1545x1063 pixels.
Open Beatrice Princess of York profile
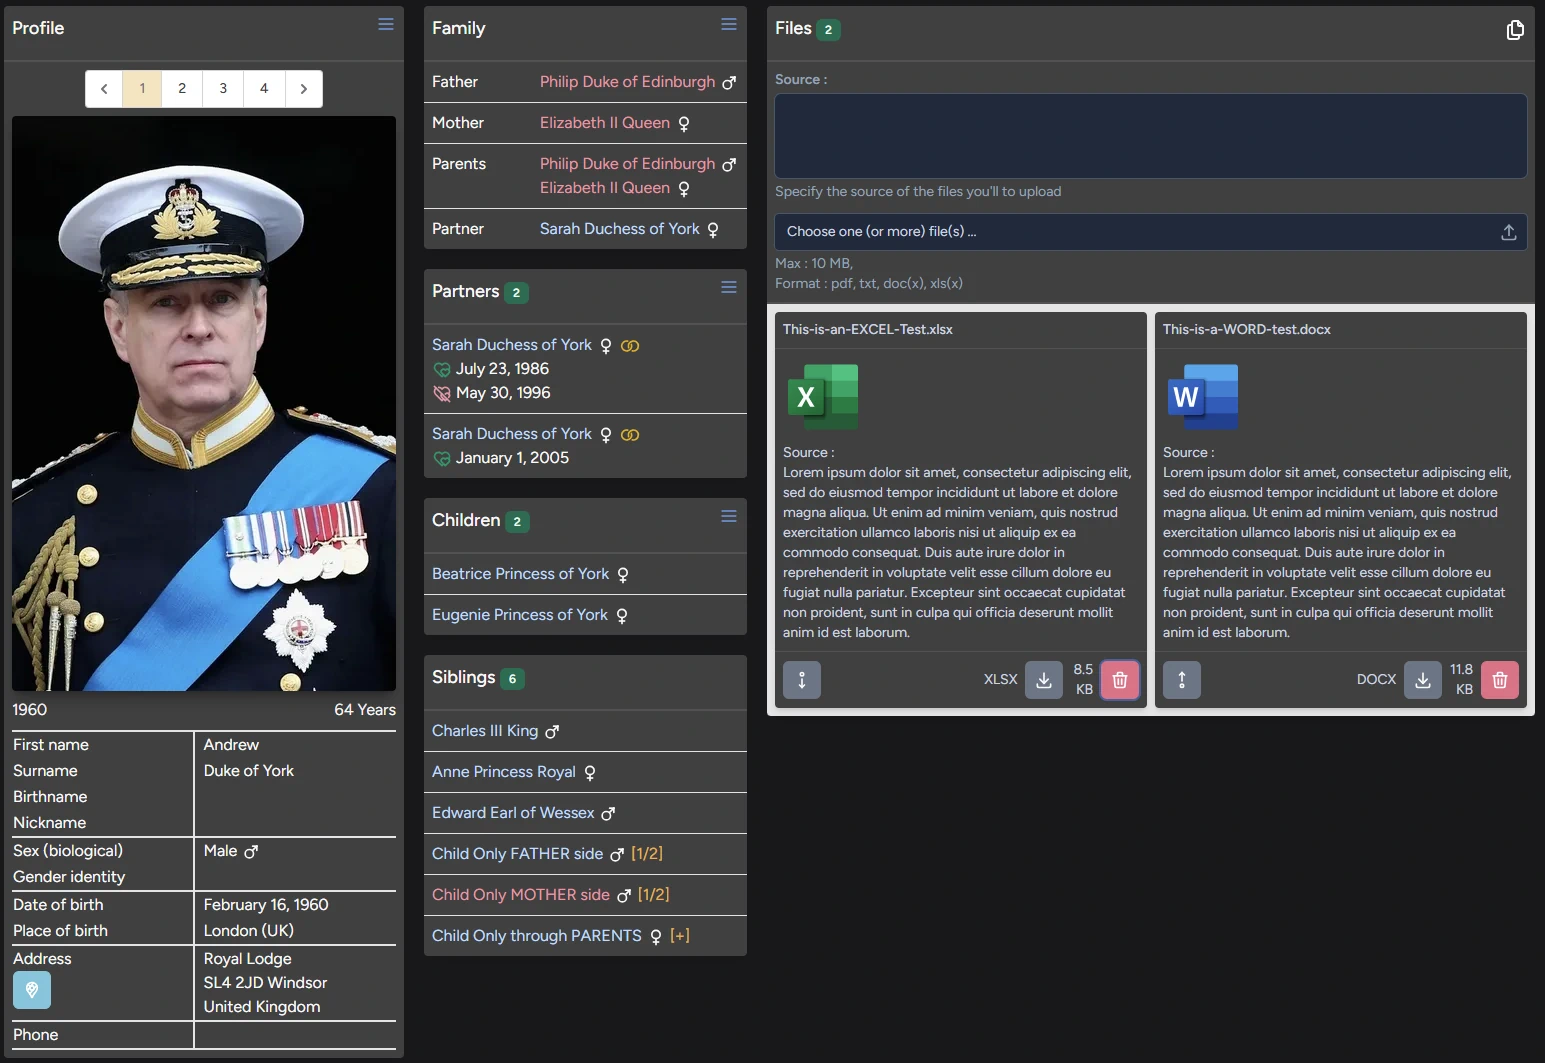(520, 574)
